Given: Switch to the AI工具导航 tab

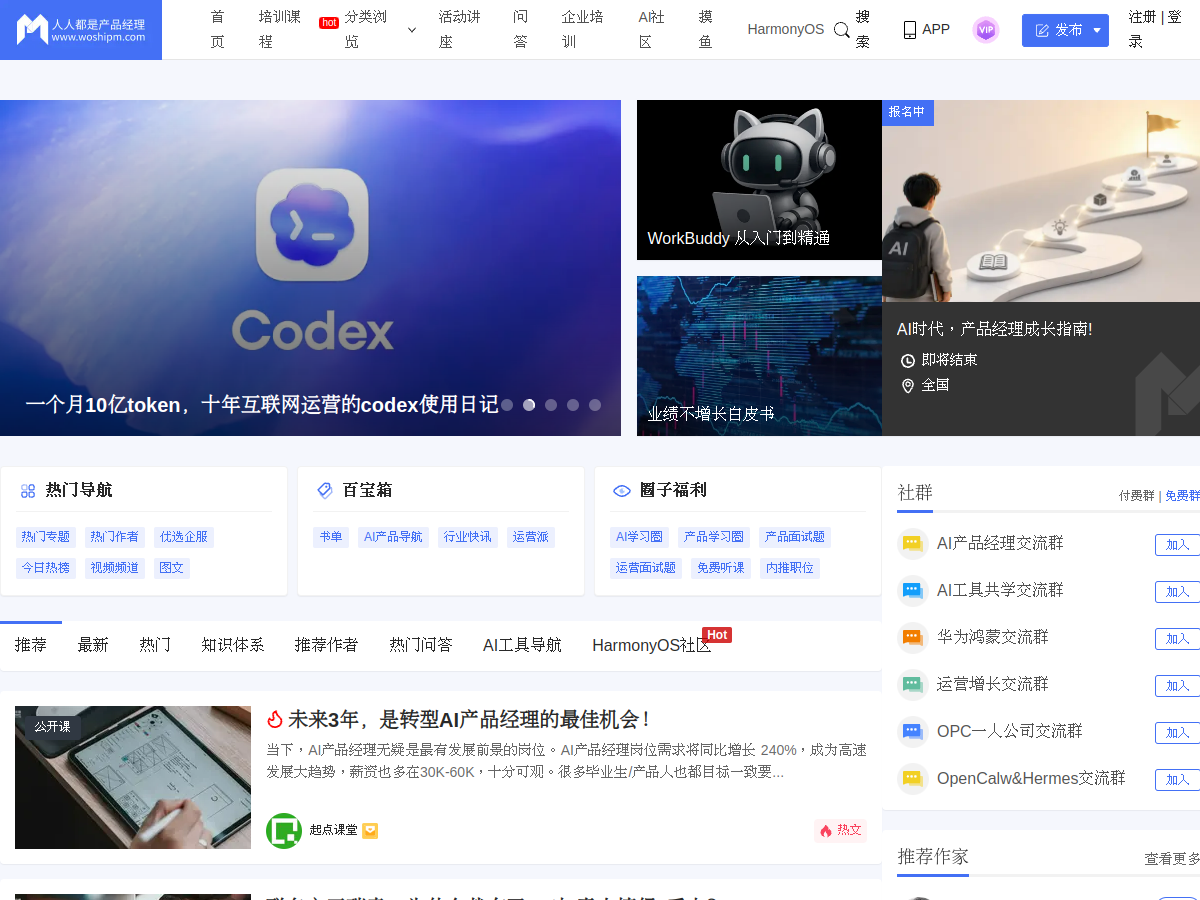Looking at the screenshot, I should coord(522,645).
